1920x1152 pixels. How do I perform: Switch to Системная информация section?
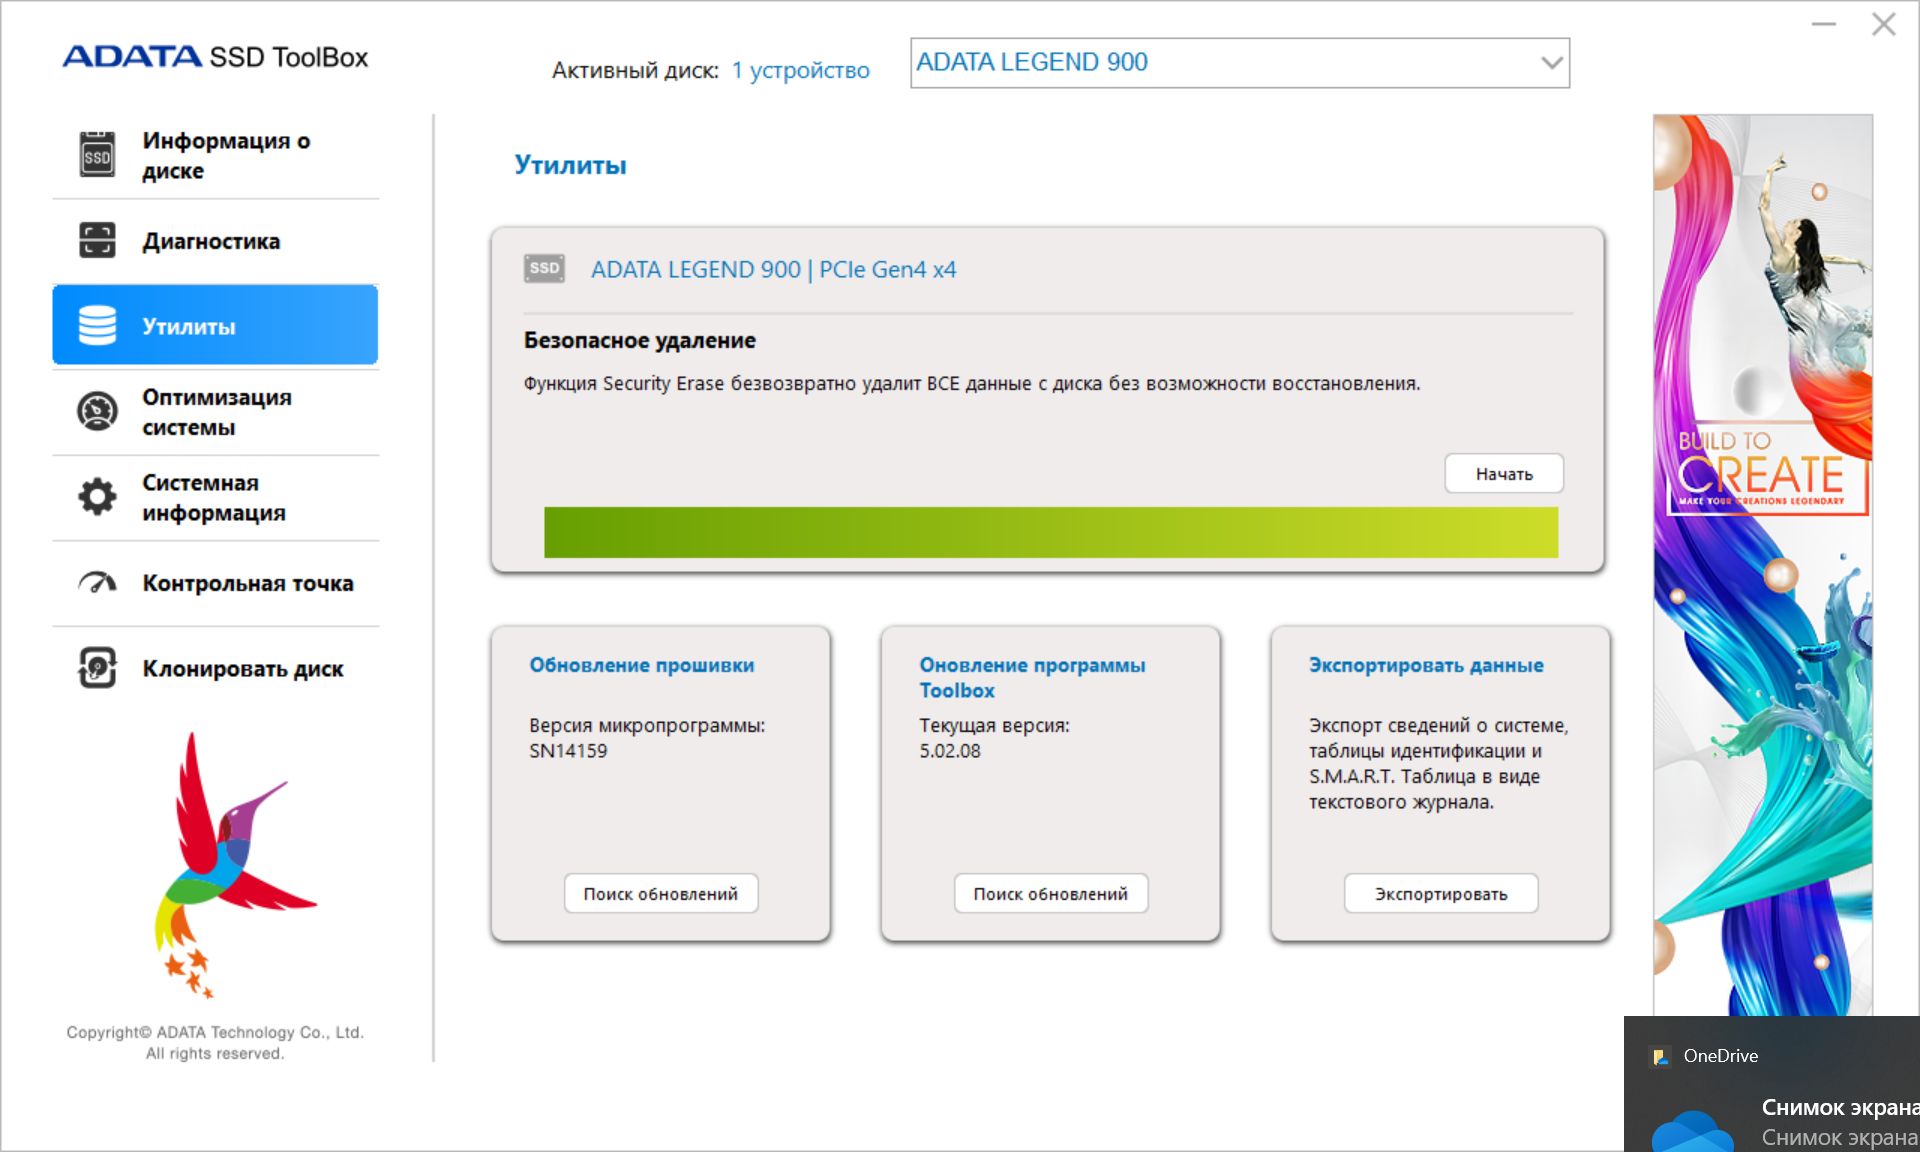216,498
